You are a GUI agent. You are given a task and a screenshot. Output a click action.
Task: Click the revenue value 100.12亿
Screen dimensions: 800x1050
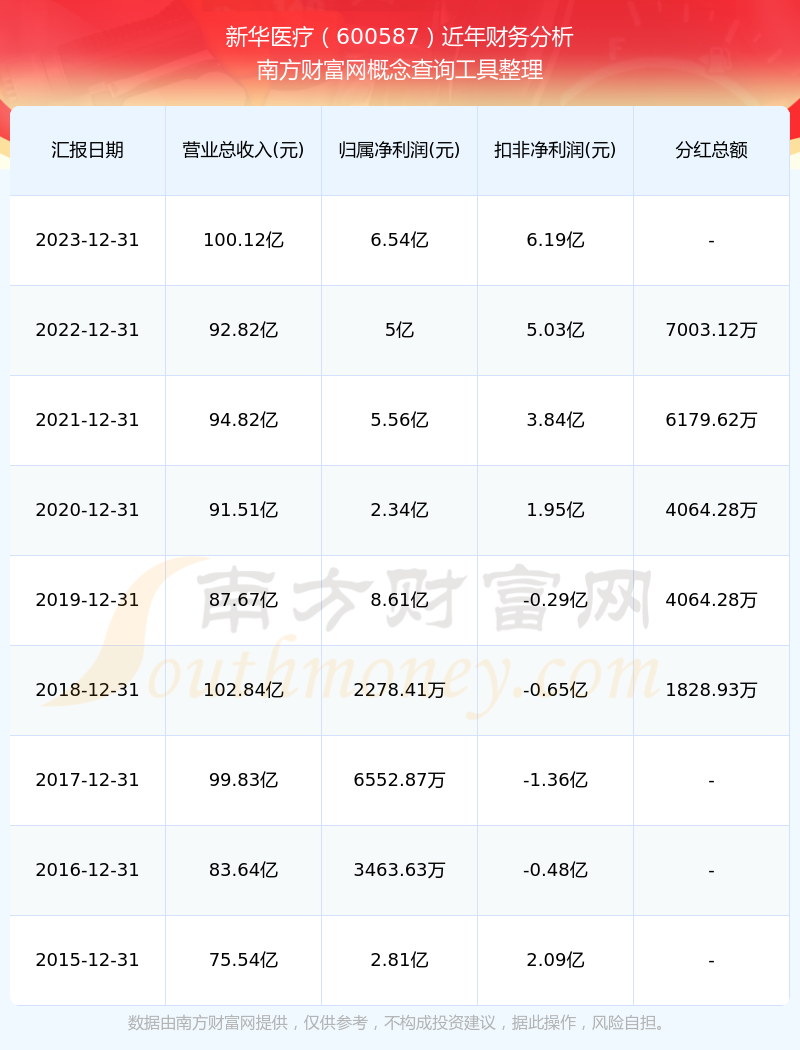point(244,240)
